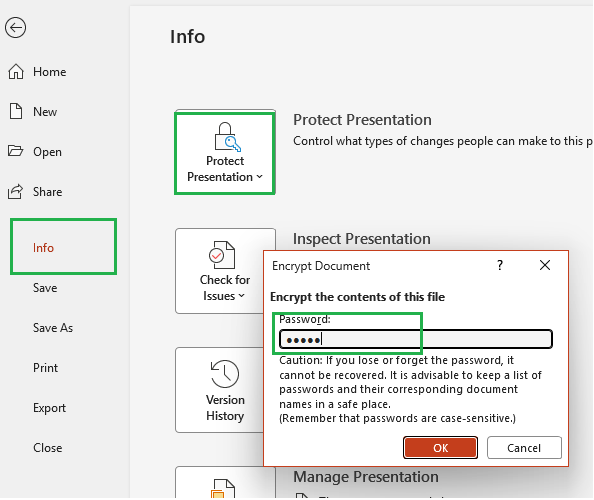Confirm encryption with the OK button
This screenshot has height=500, width=594.
(440, 448)
